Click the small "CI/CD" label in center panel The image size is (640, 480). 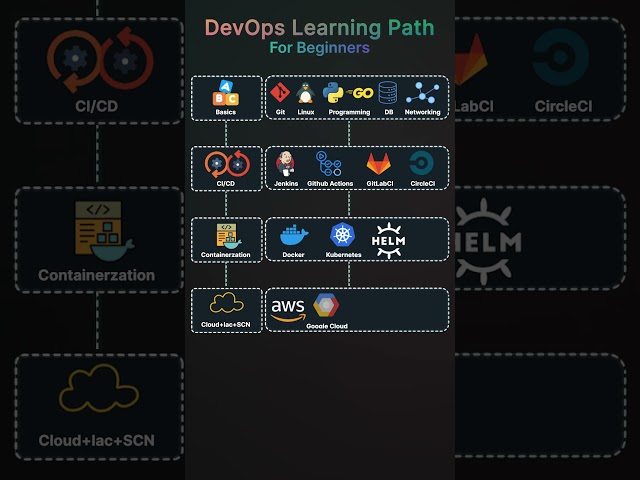(x=226, y=184)
